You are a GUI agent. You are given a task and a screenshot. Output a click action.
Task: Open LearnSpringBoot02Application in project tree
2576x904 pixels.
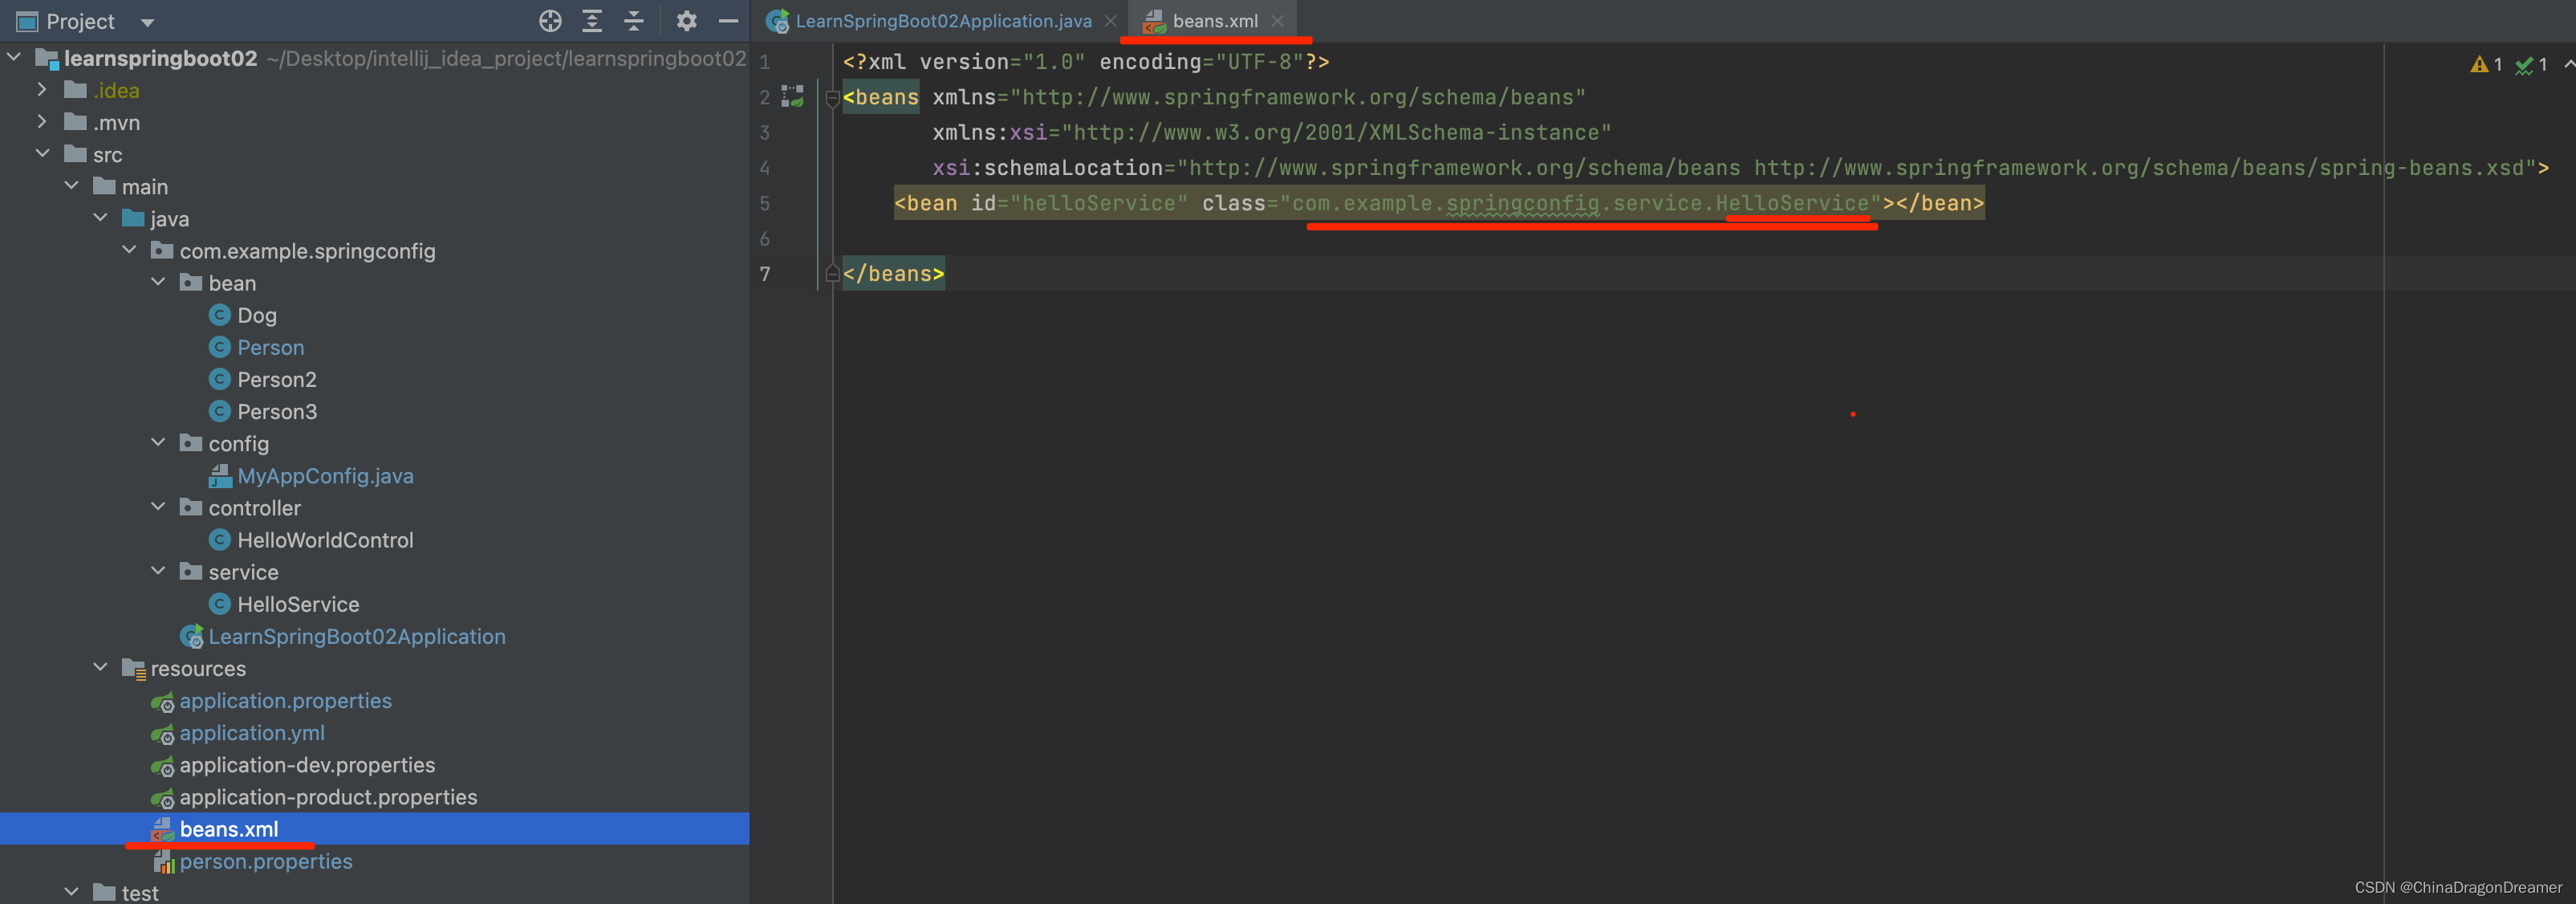[357, 636]
